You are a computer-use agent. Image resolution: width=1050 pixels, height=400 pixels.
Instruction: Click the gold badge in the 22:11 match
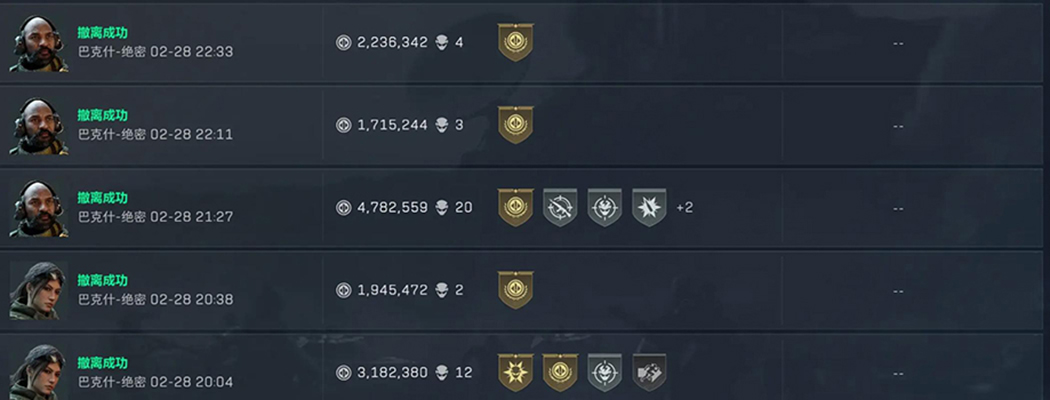point(516,125)
